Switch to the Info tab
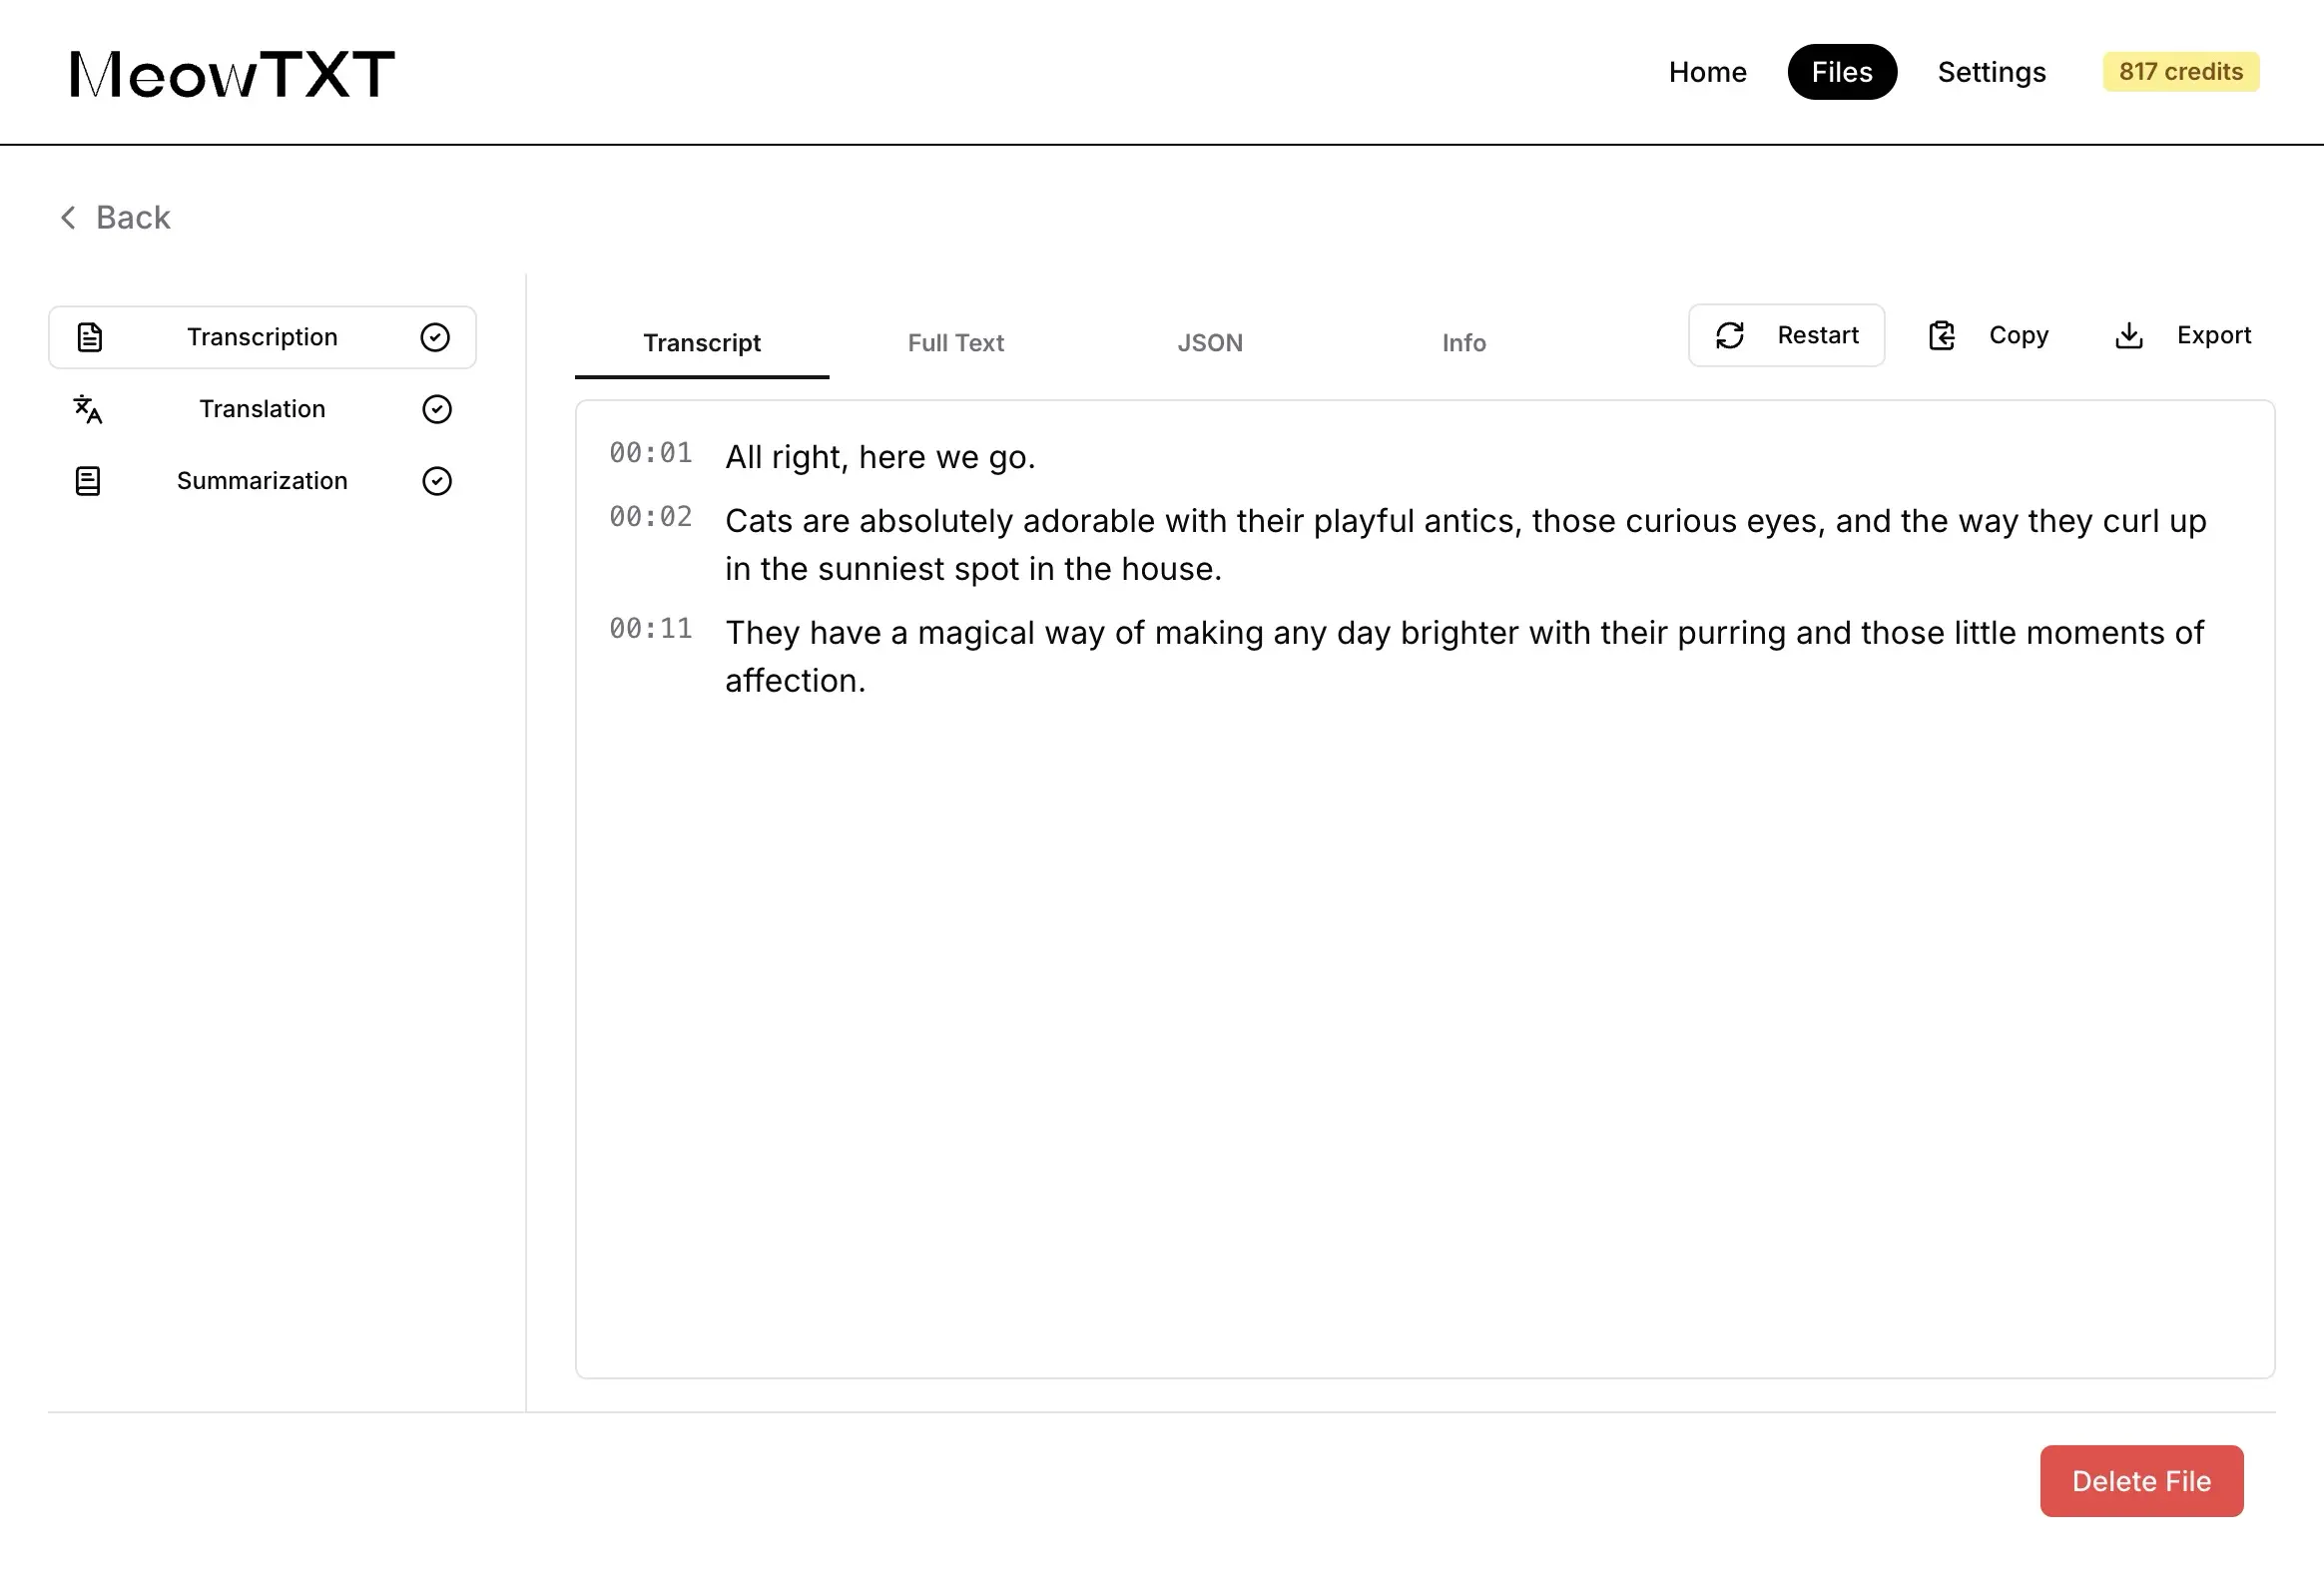 click(1463, 343)
